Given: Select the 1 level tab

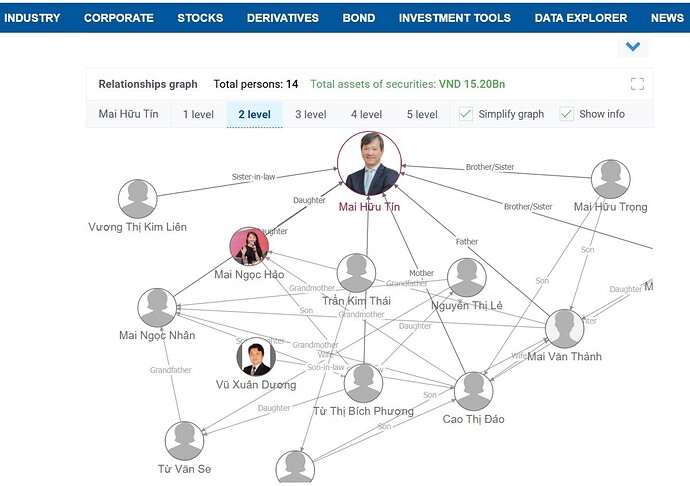Looking at the screenshot, I should 198,114.
